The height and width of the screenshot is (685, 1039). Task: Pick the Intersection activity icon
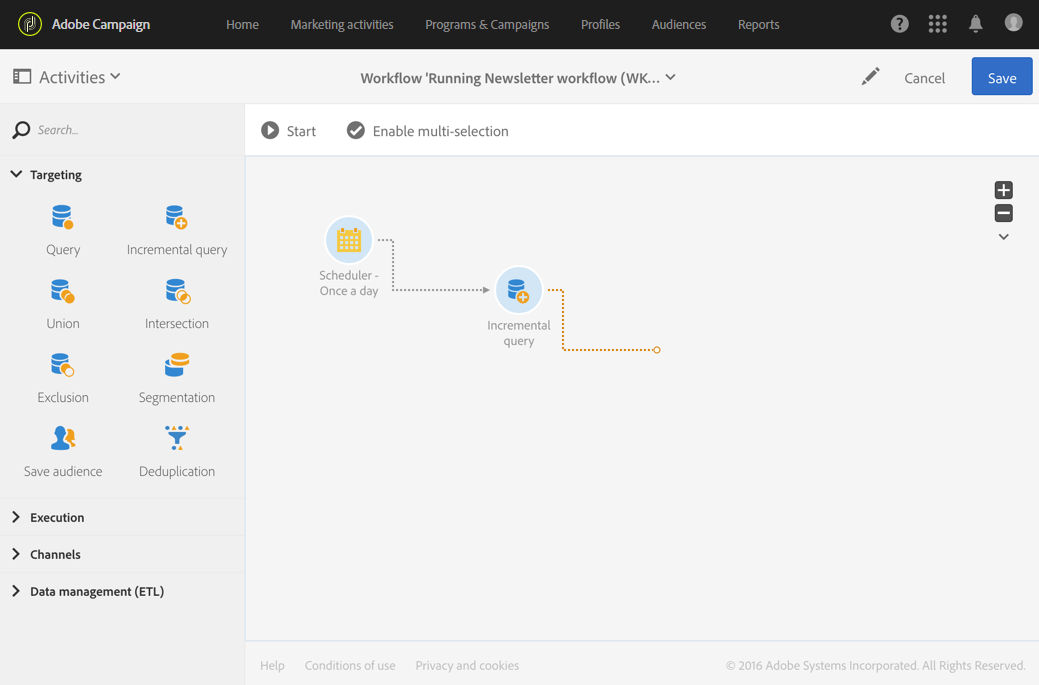click(x=176, y=291)
